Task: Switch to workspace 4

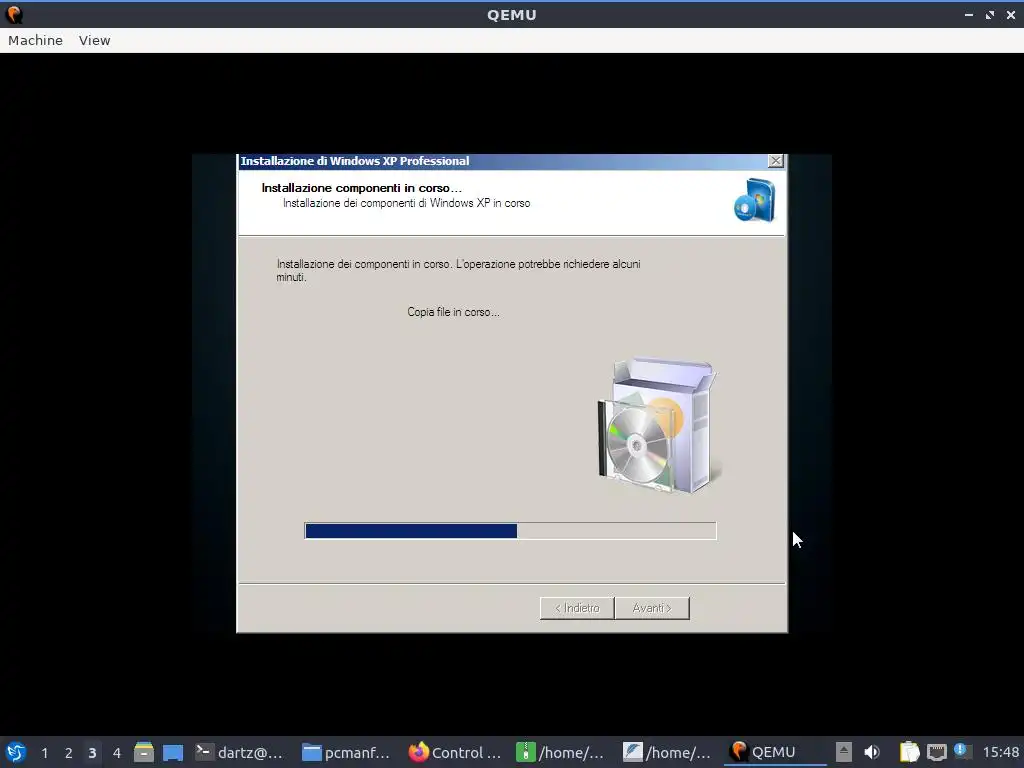Action: click(x=116, y=753)
